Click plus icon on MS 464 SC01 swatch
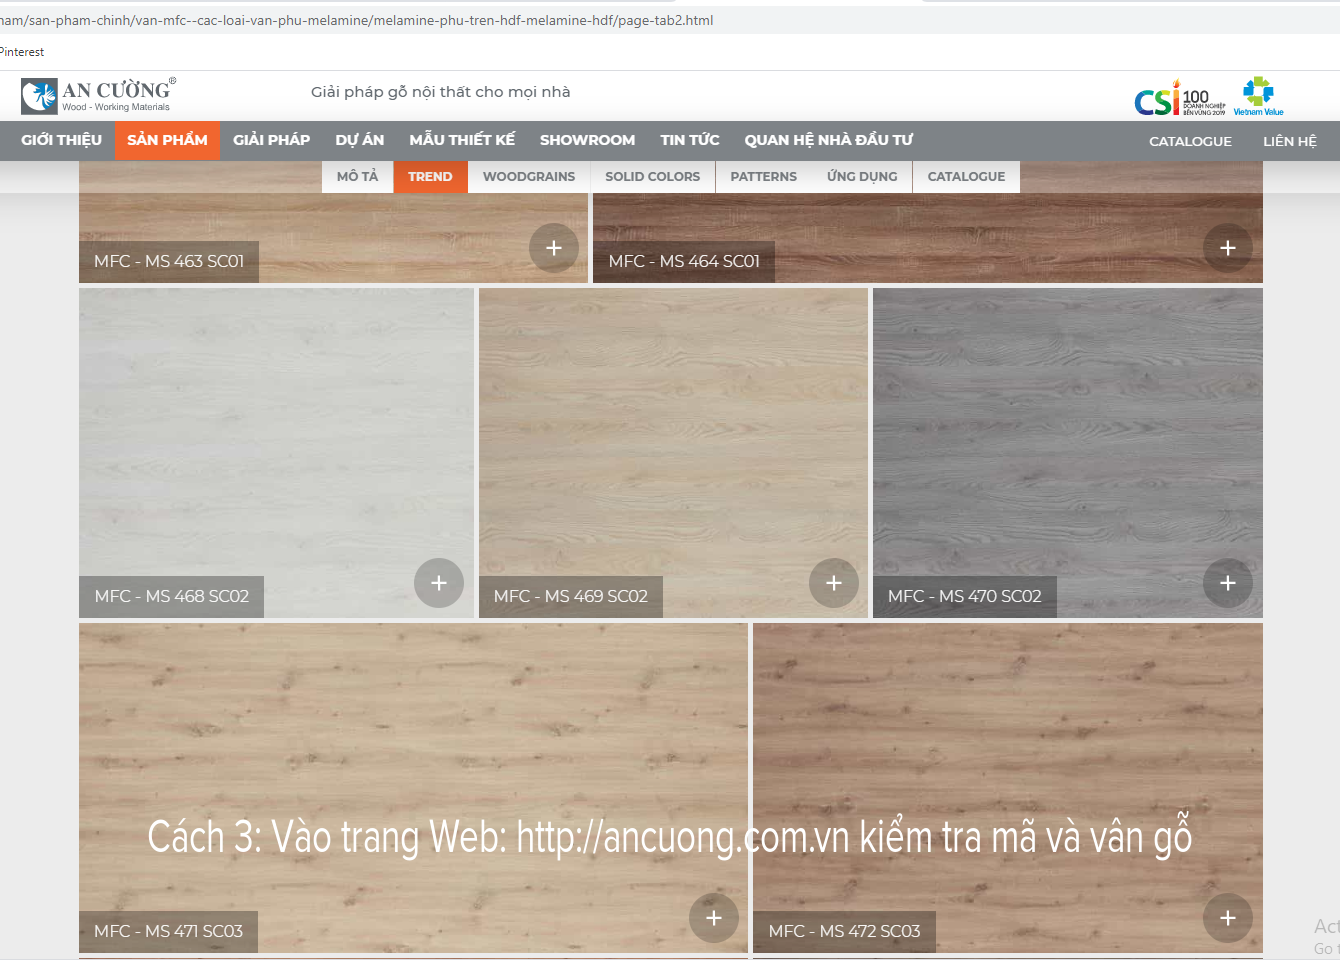This screenshot has height=963, width=1340. pos(1228,248)
